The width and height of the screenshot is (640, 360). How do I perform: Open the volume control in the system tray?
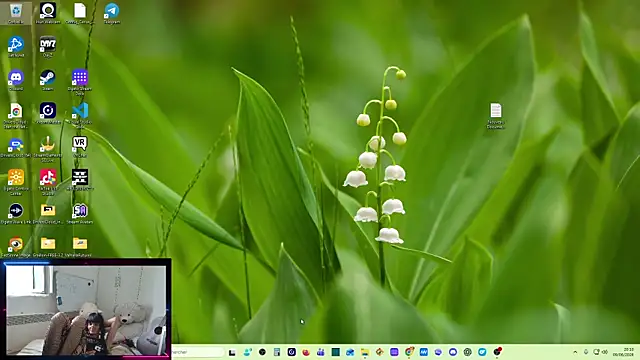(x=605, y=352)
